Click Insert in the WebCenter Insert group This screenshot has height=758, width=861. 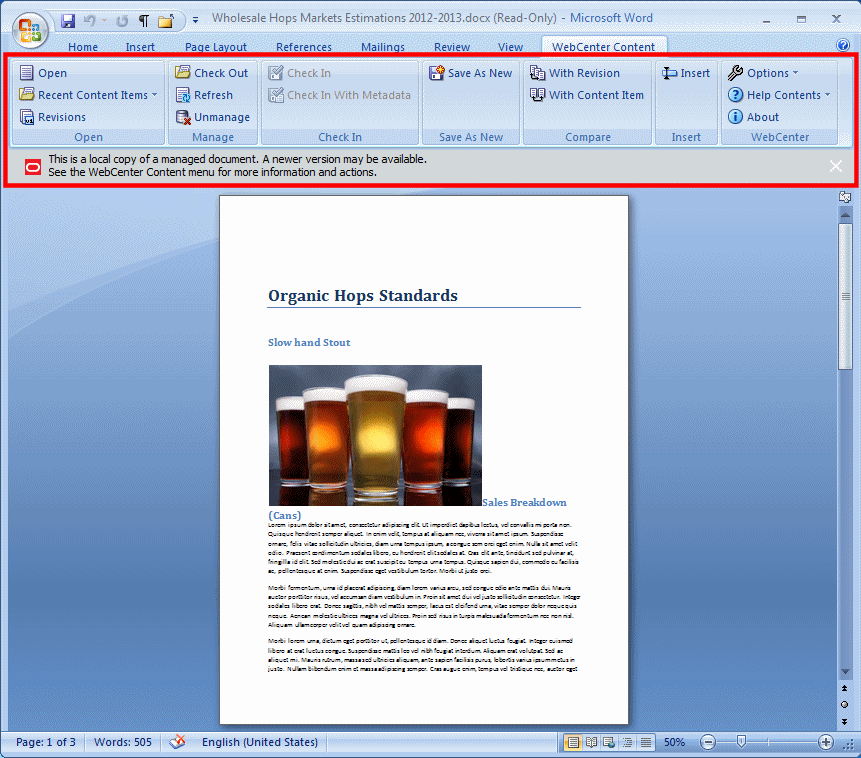point(686,73)
